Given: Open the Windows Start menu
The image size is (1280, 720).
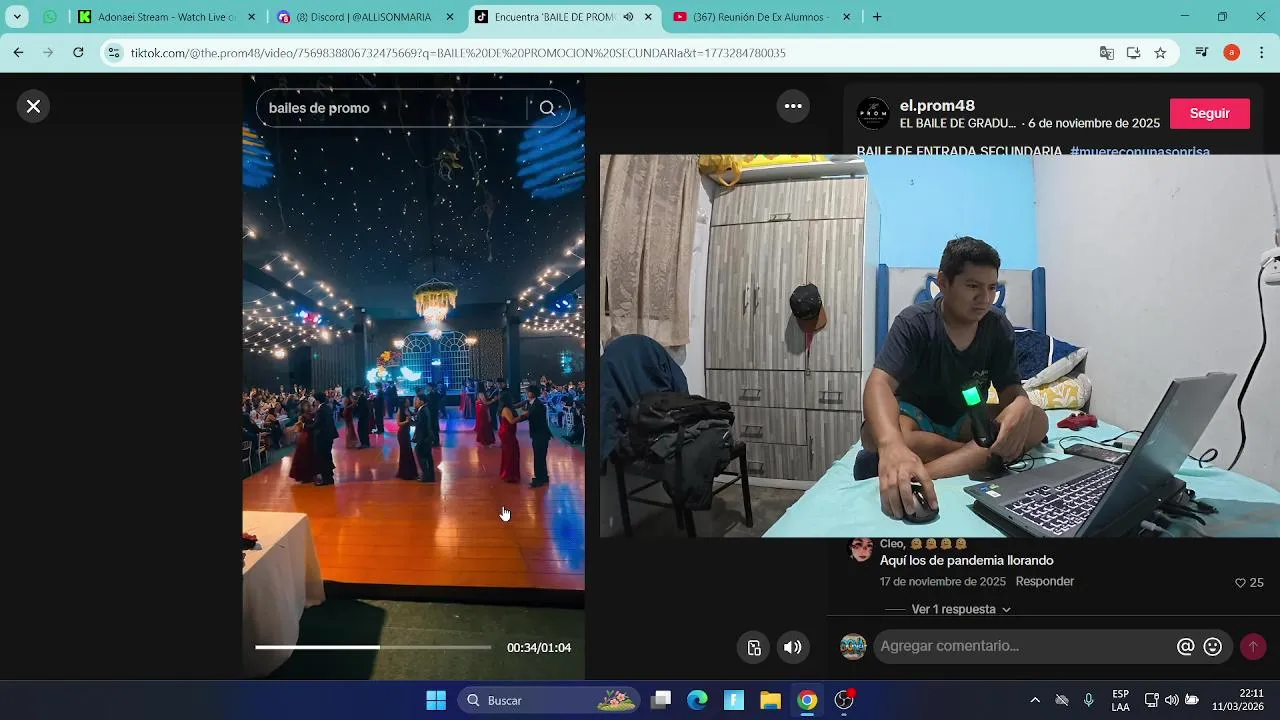Looking at the screenshot, I should tap(436, 700).
